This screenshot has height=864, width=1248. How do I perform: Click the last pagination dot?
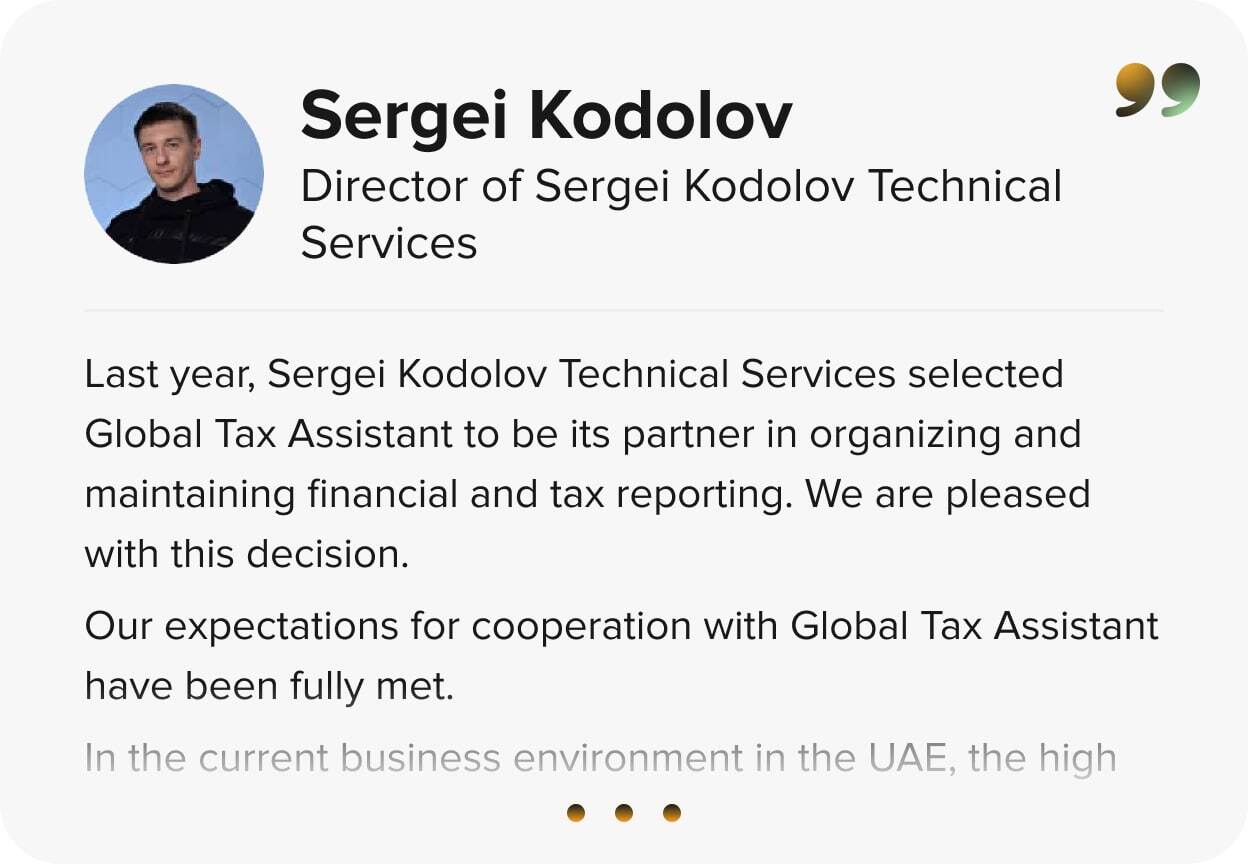pos(672,813)
